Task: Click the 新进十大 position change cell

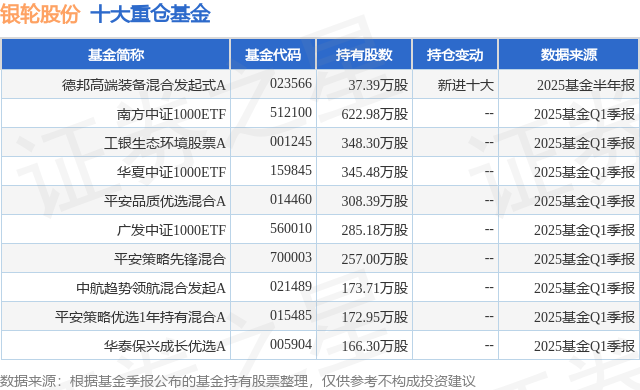Action: click(466, 85)
